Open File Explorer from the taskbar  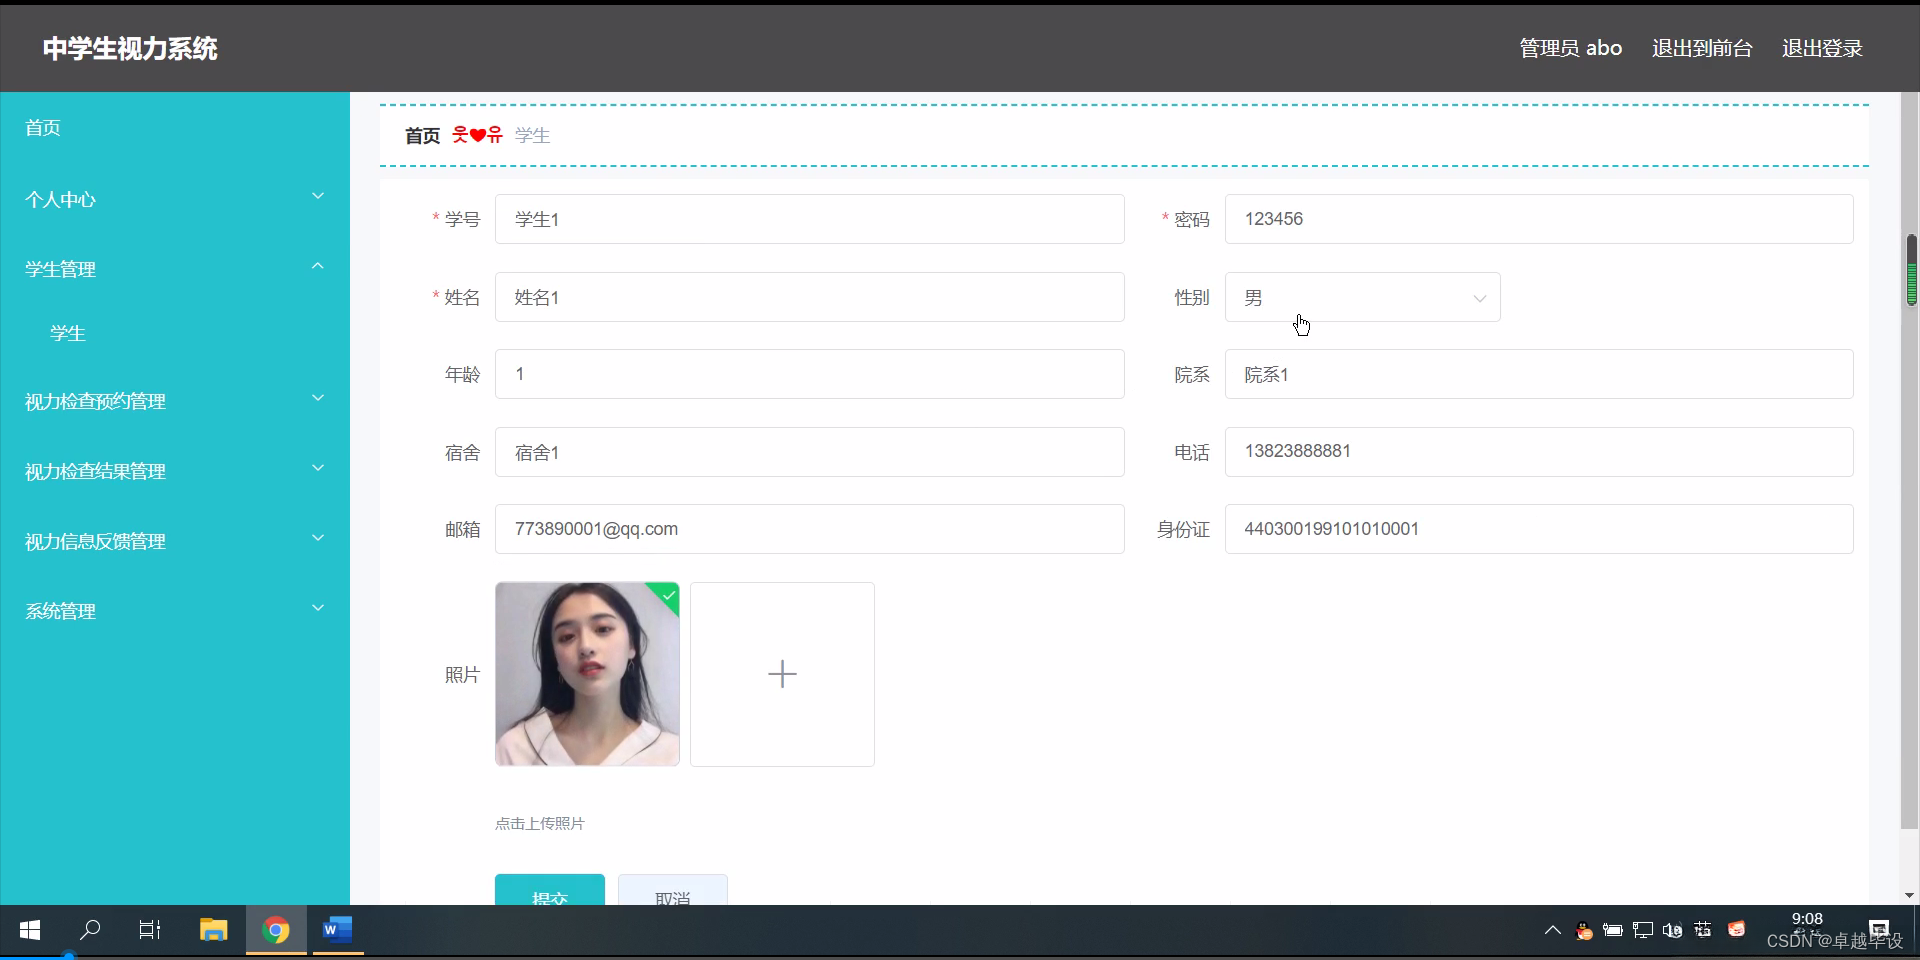coord(213,930)
